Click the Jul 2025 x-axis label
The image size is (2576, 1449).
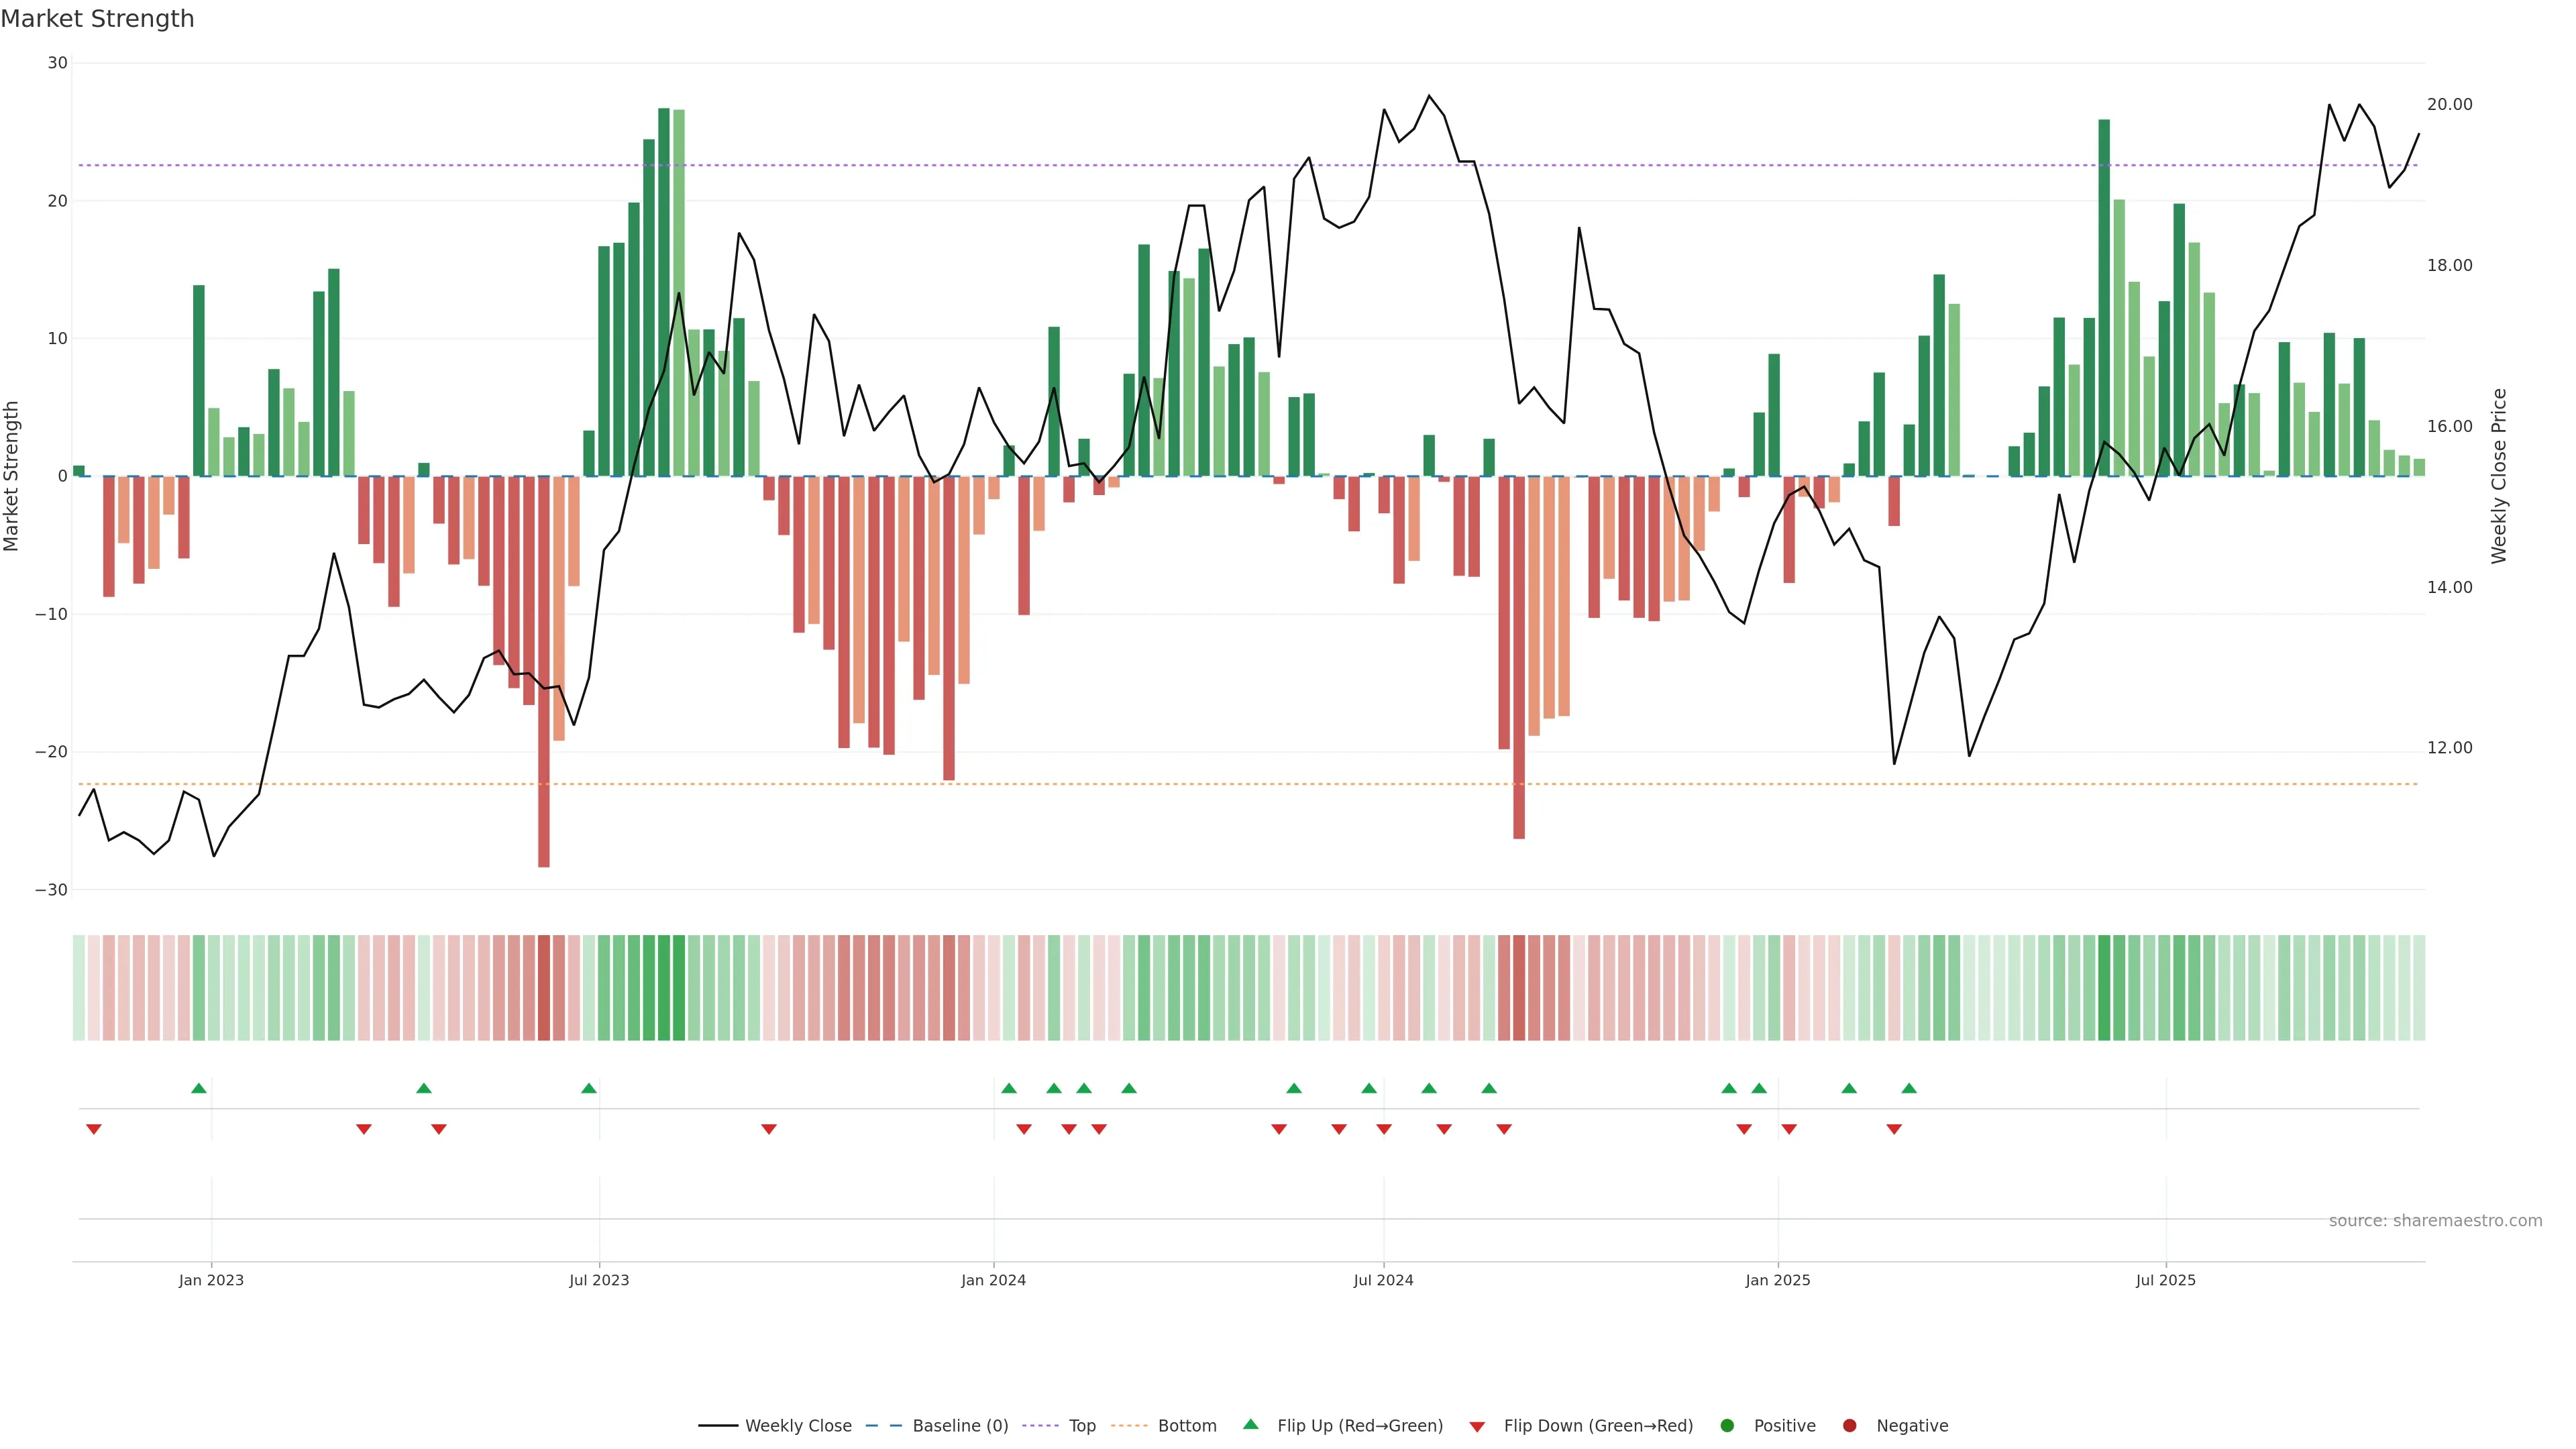(x=2165, y=1280)
